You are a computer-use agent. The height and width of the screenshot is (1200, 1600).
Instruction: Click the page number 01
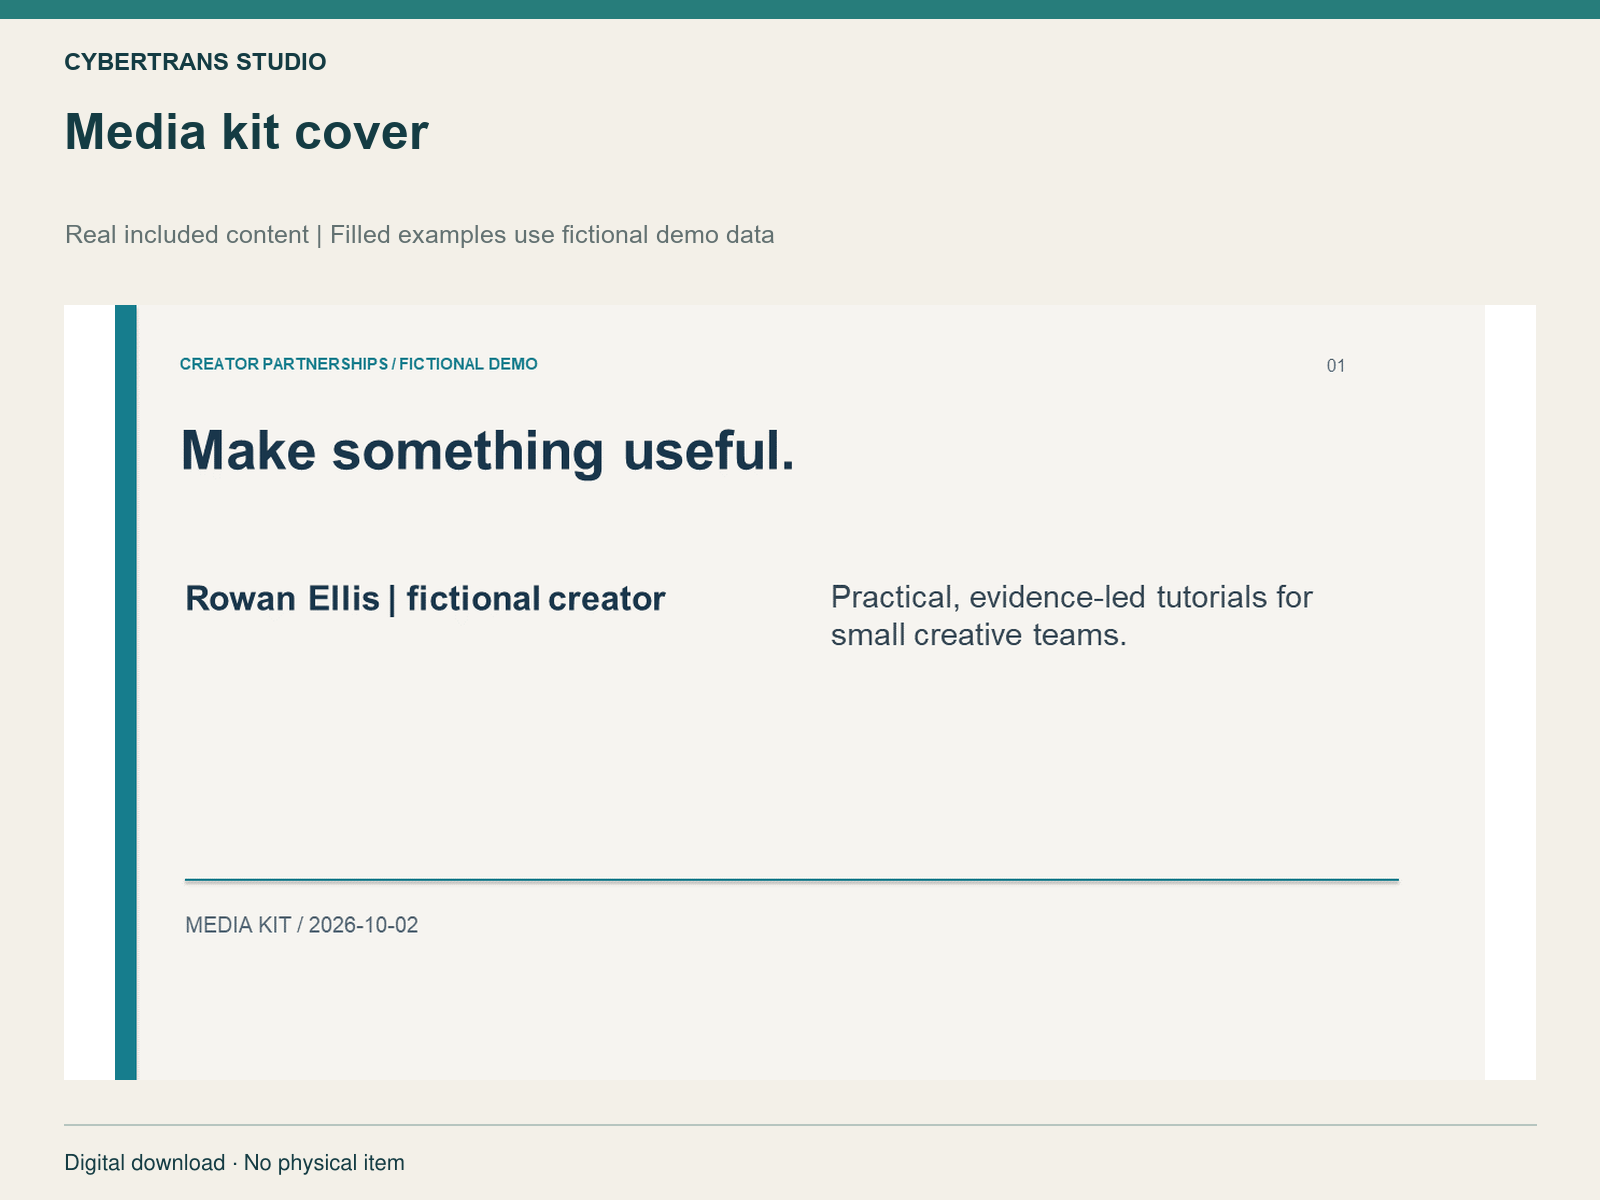[x=1336, y=366]
